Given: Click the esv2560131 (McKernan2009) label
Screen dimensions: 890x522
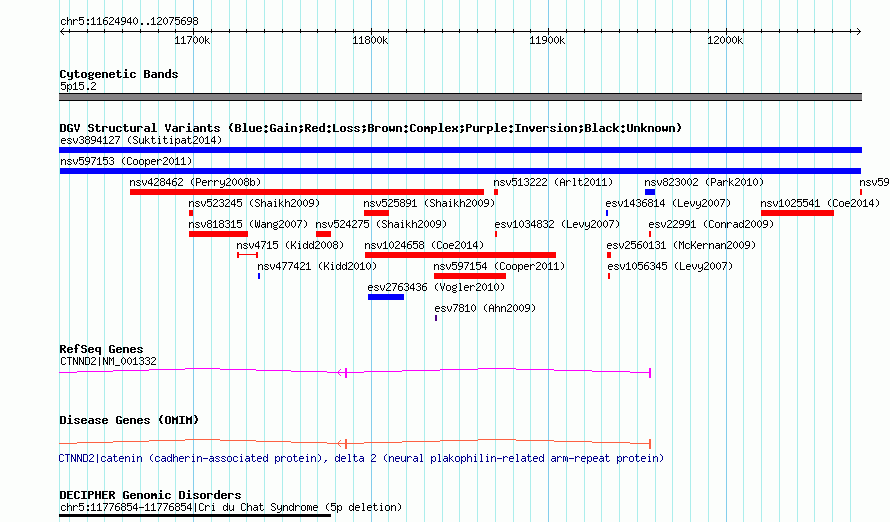Looking at the screenshot, I should coord(681,245).
